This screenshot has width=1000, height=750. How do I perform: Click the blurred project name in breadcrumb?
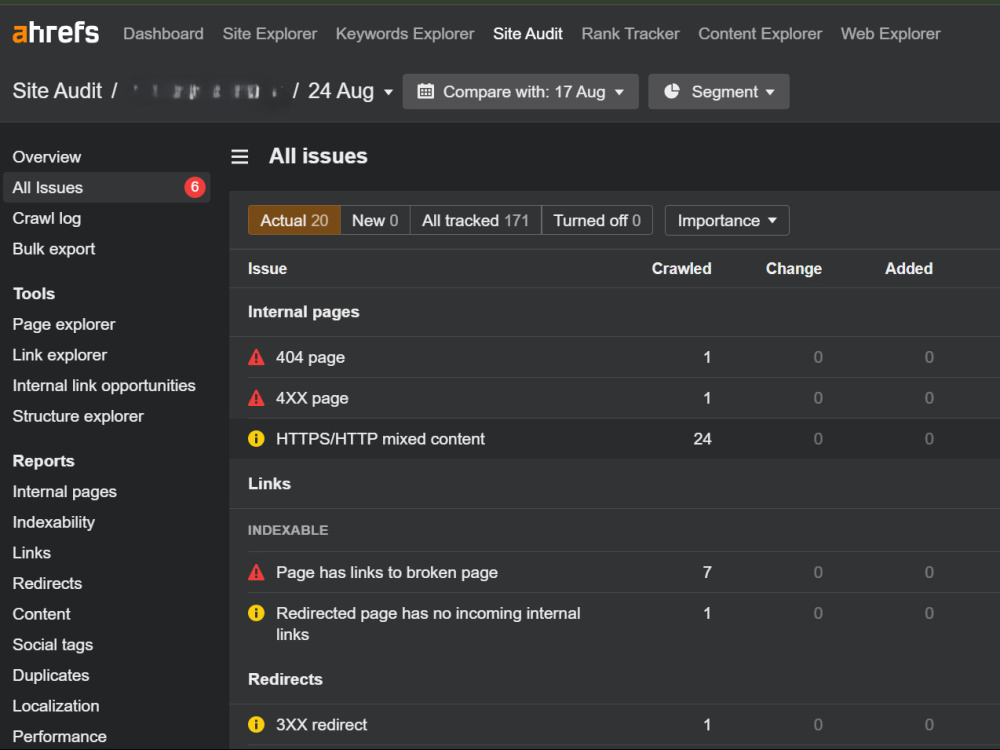click(205, 91)
